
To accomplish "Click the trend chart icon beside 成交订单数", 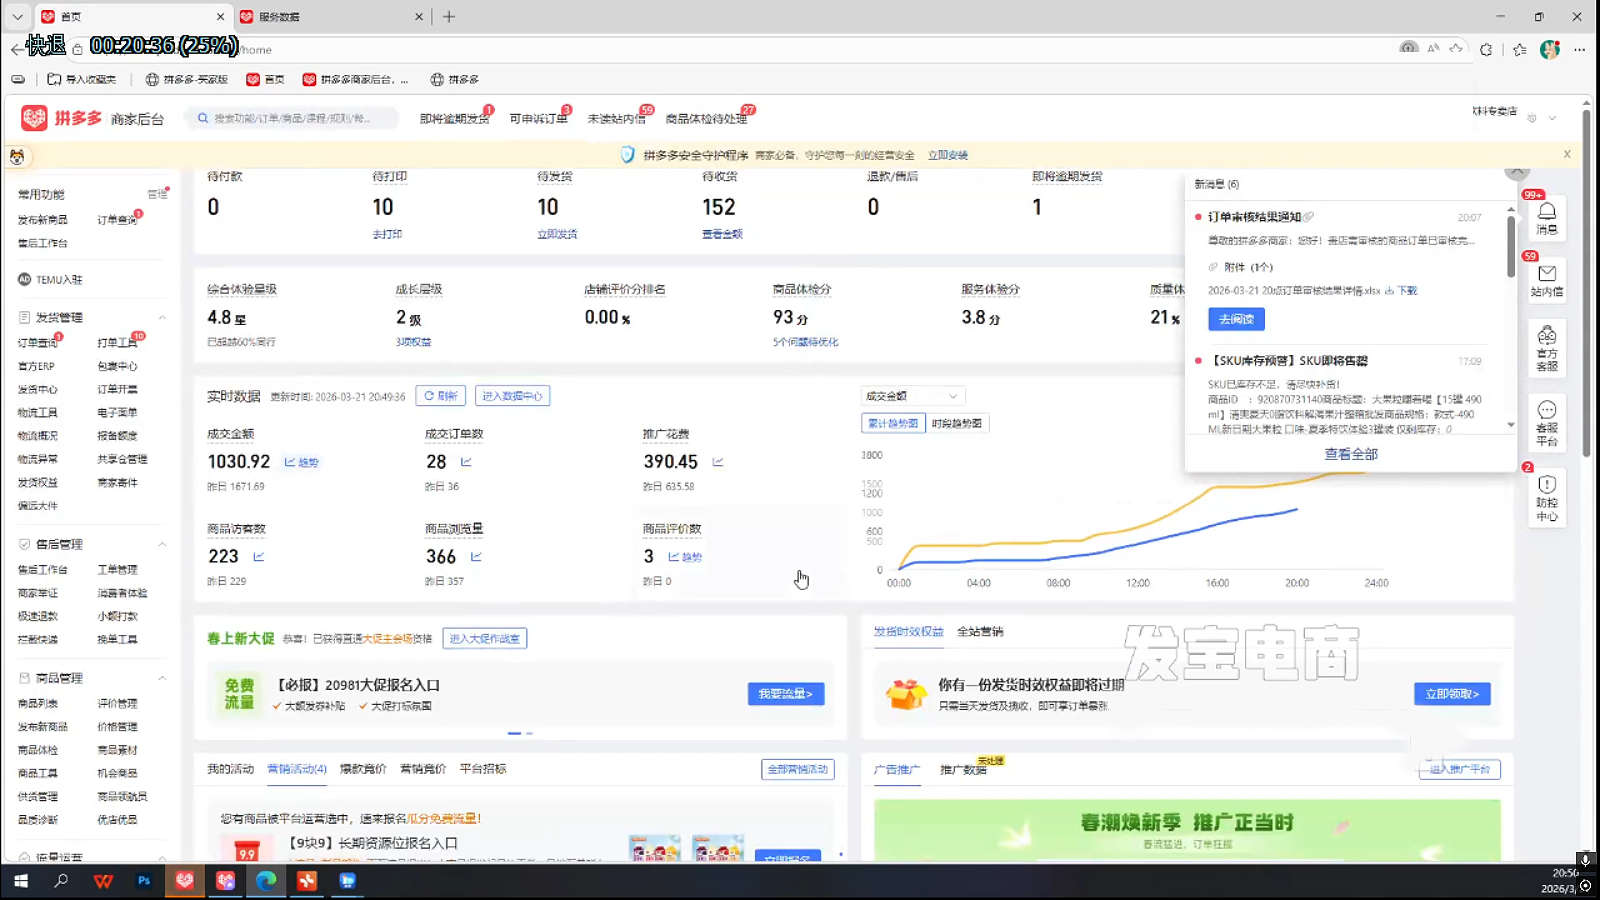I will 466,462.
